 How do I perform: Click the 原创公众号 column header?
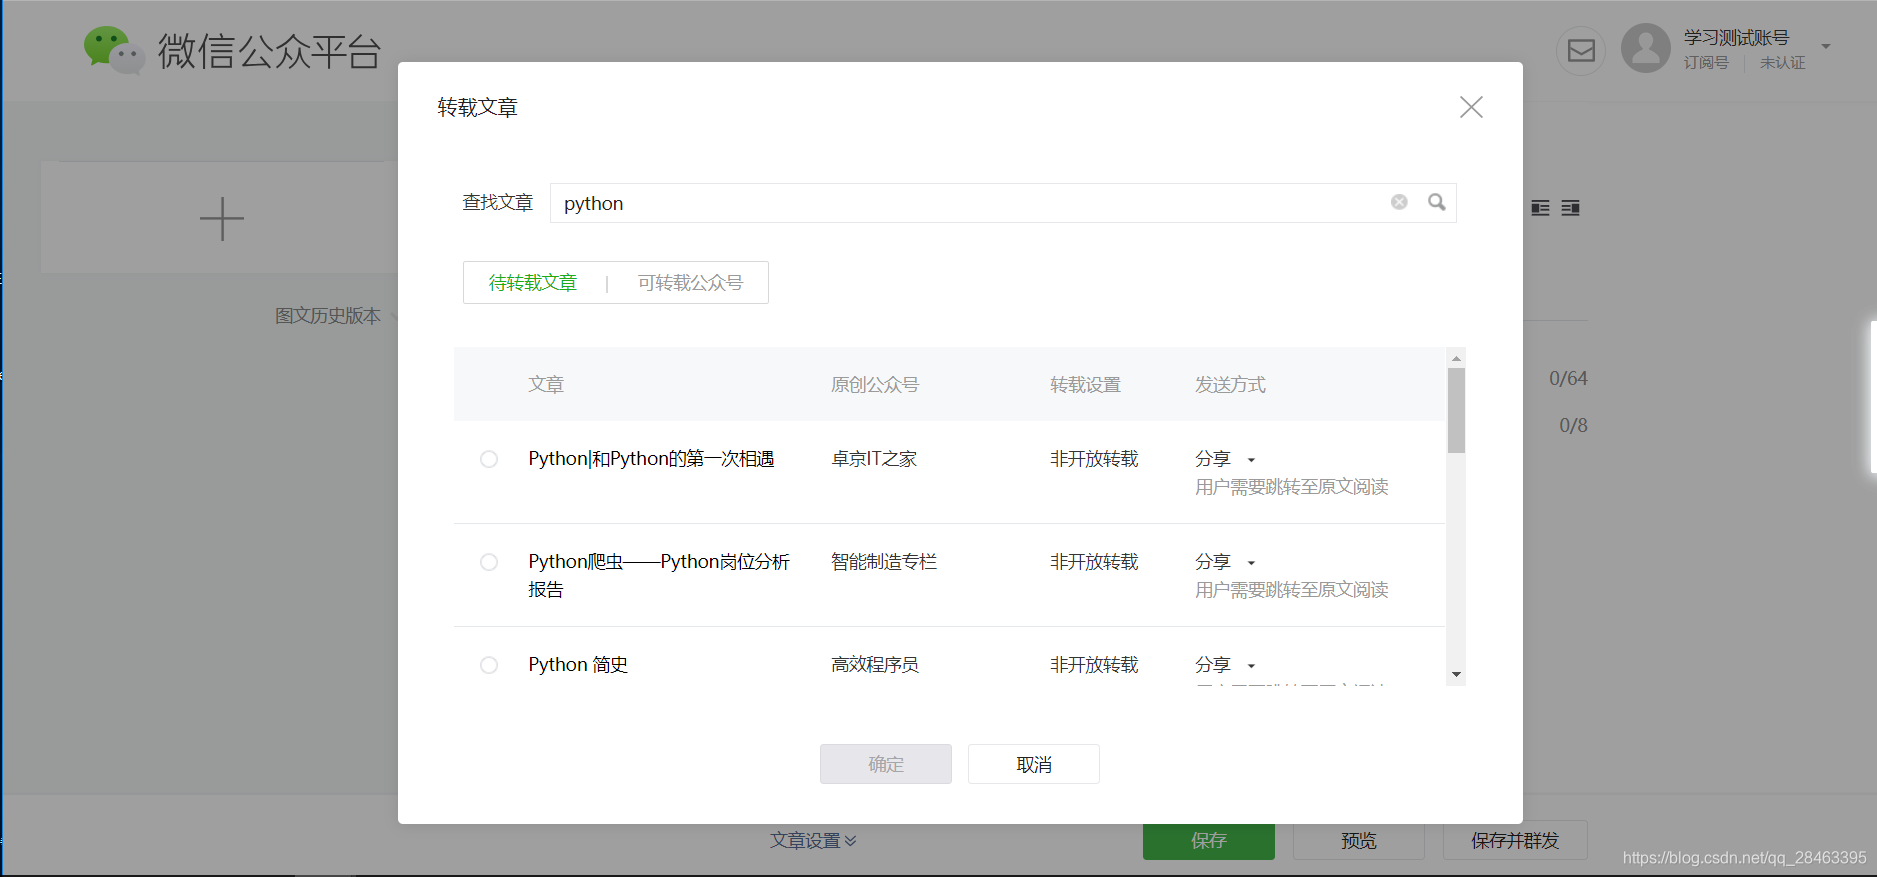tap(875, 385)
